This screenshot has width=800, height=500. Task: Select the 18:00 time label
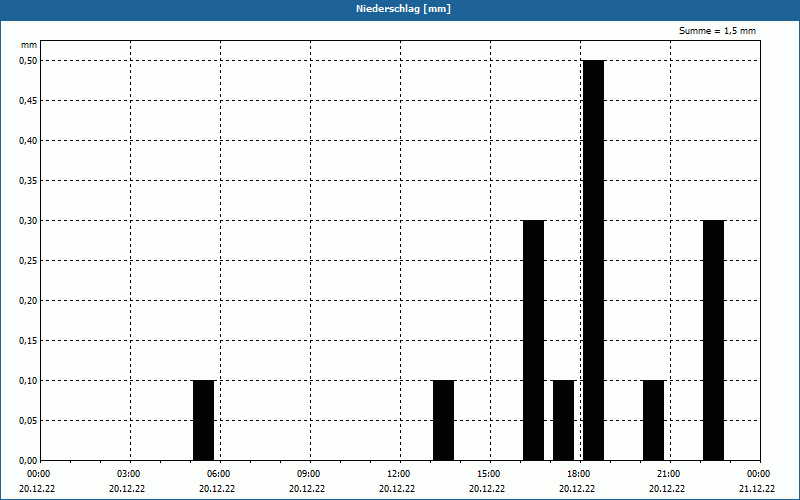click(579, 474)
